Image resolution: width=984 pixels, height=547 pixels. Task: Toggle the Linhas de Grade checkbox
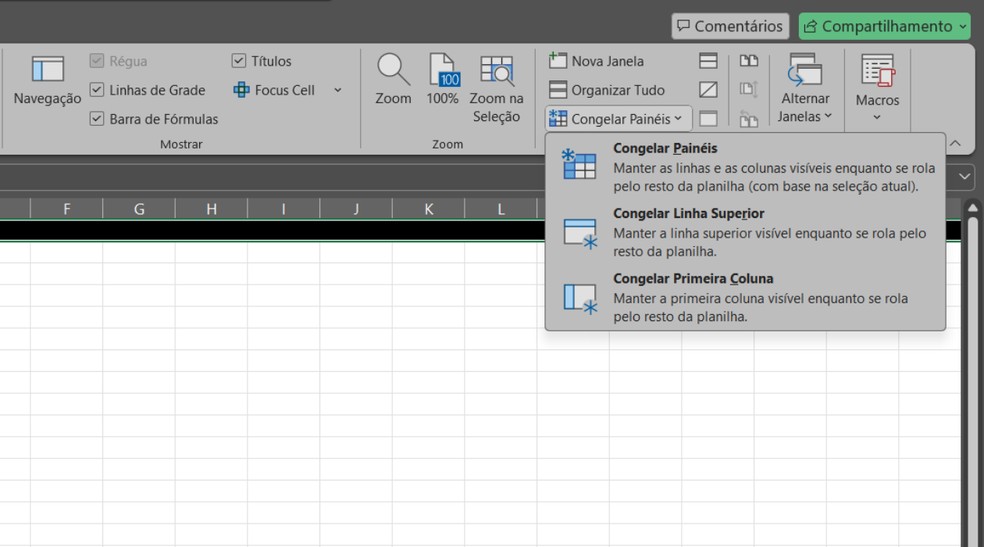pyautogui.click(x=97, y=90)
